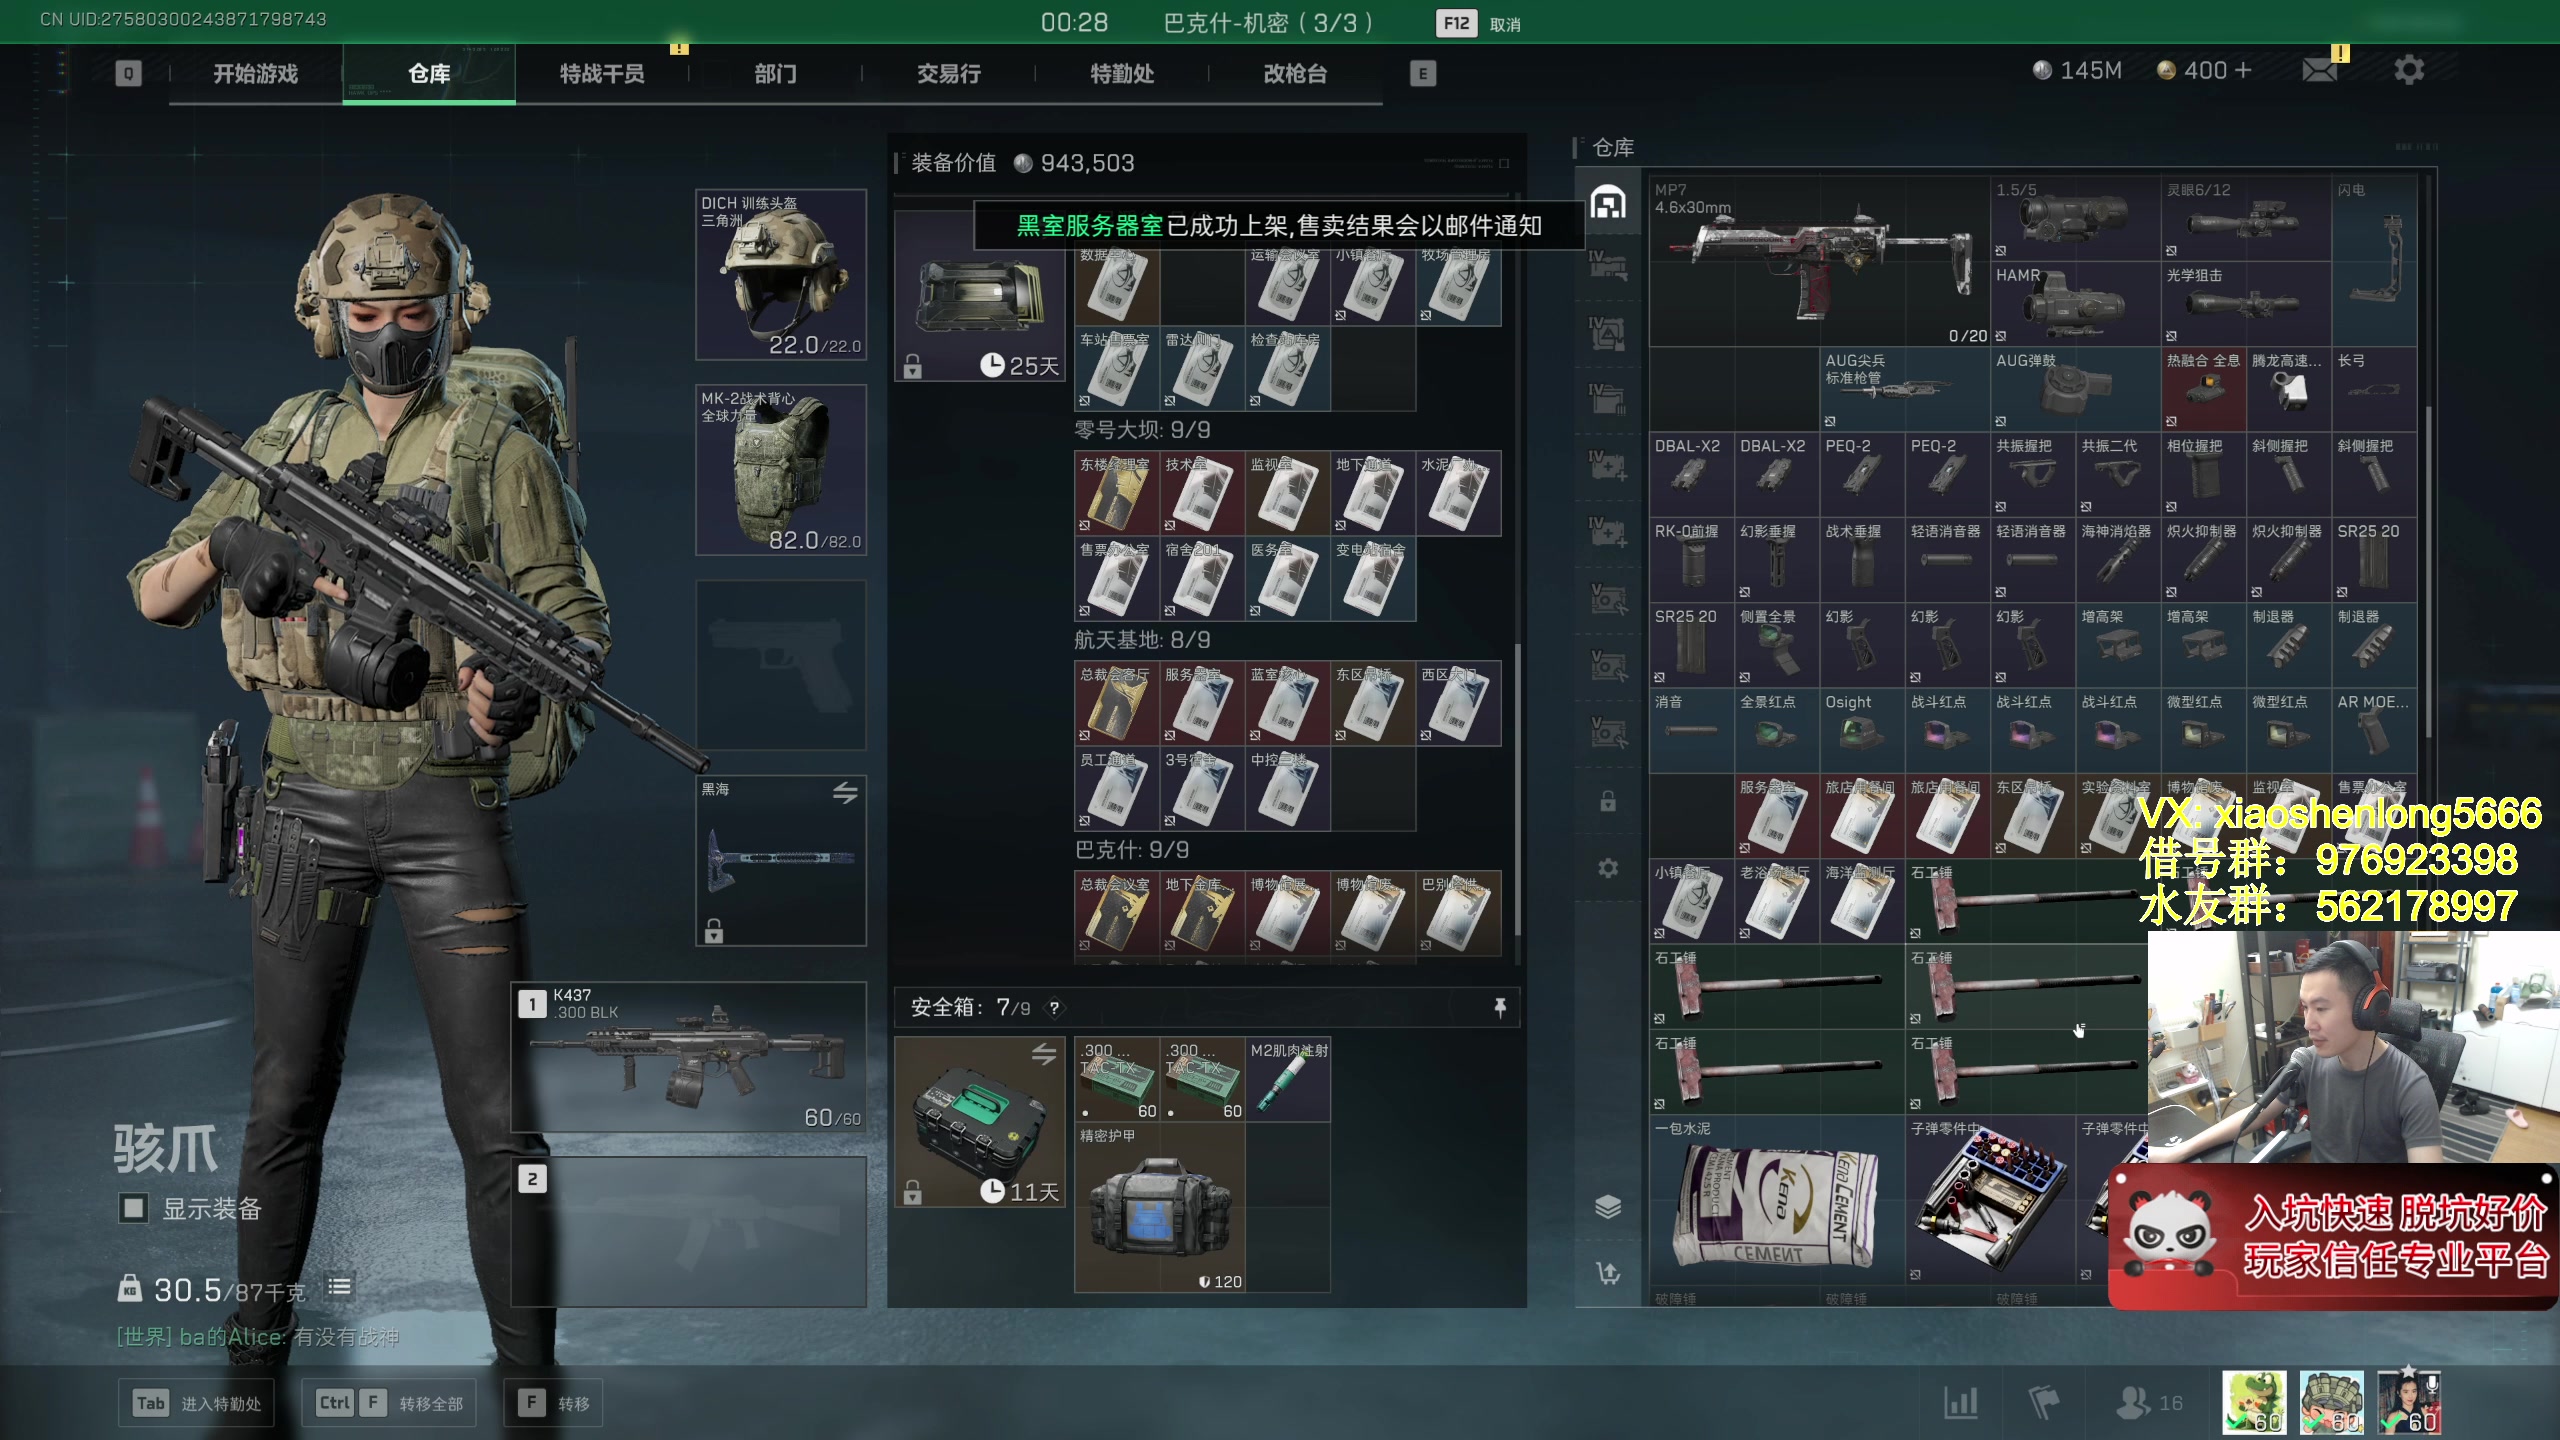Select the 精密护甲 repair kit item

tap(1160, 1207)
